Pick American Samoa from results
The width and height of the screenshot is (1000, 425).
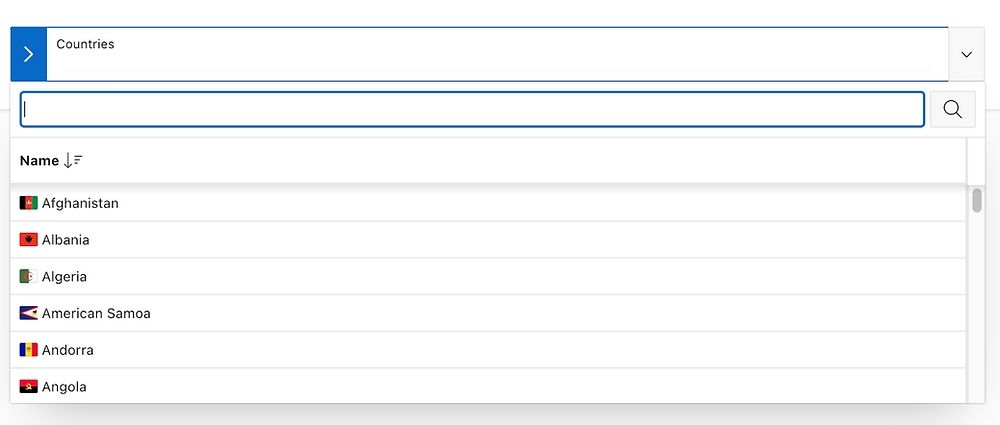coord(488,313)
